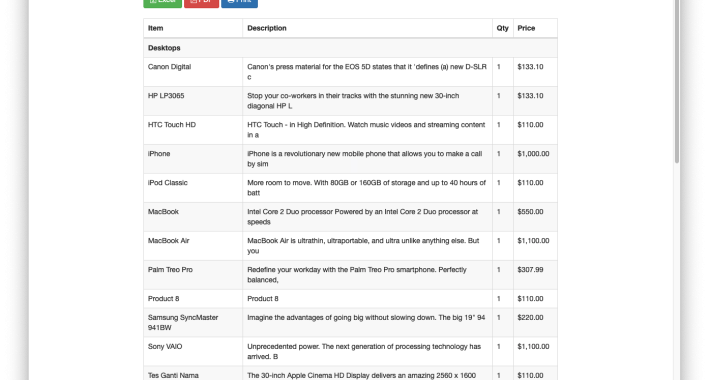The image size is (710, 380).
Task: Click the iPhone price $1,000.00
Action: point(533,154)
